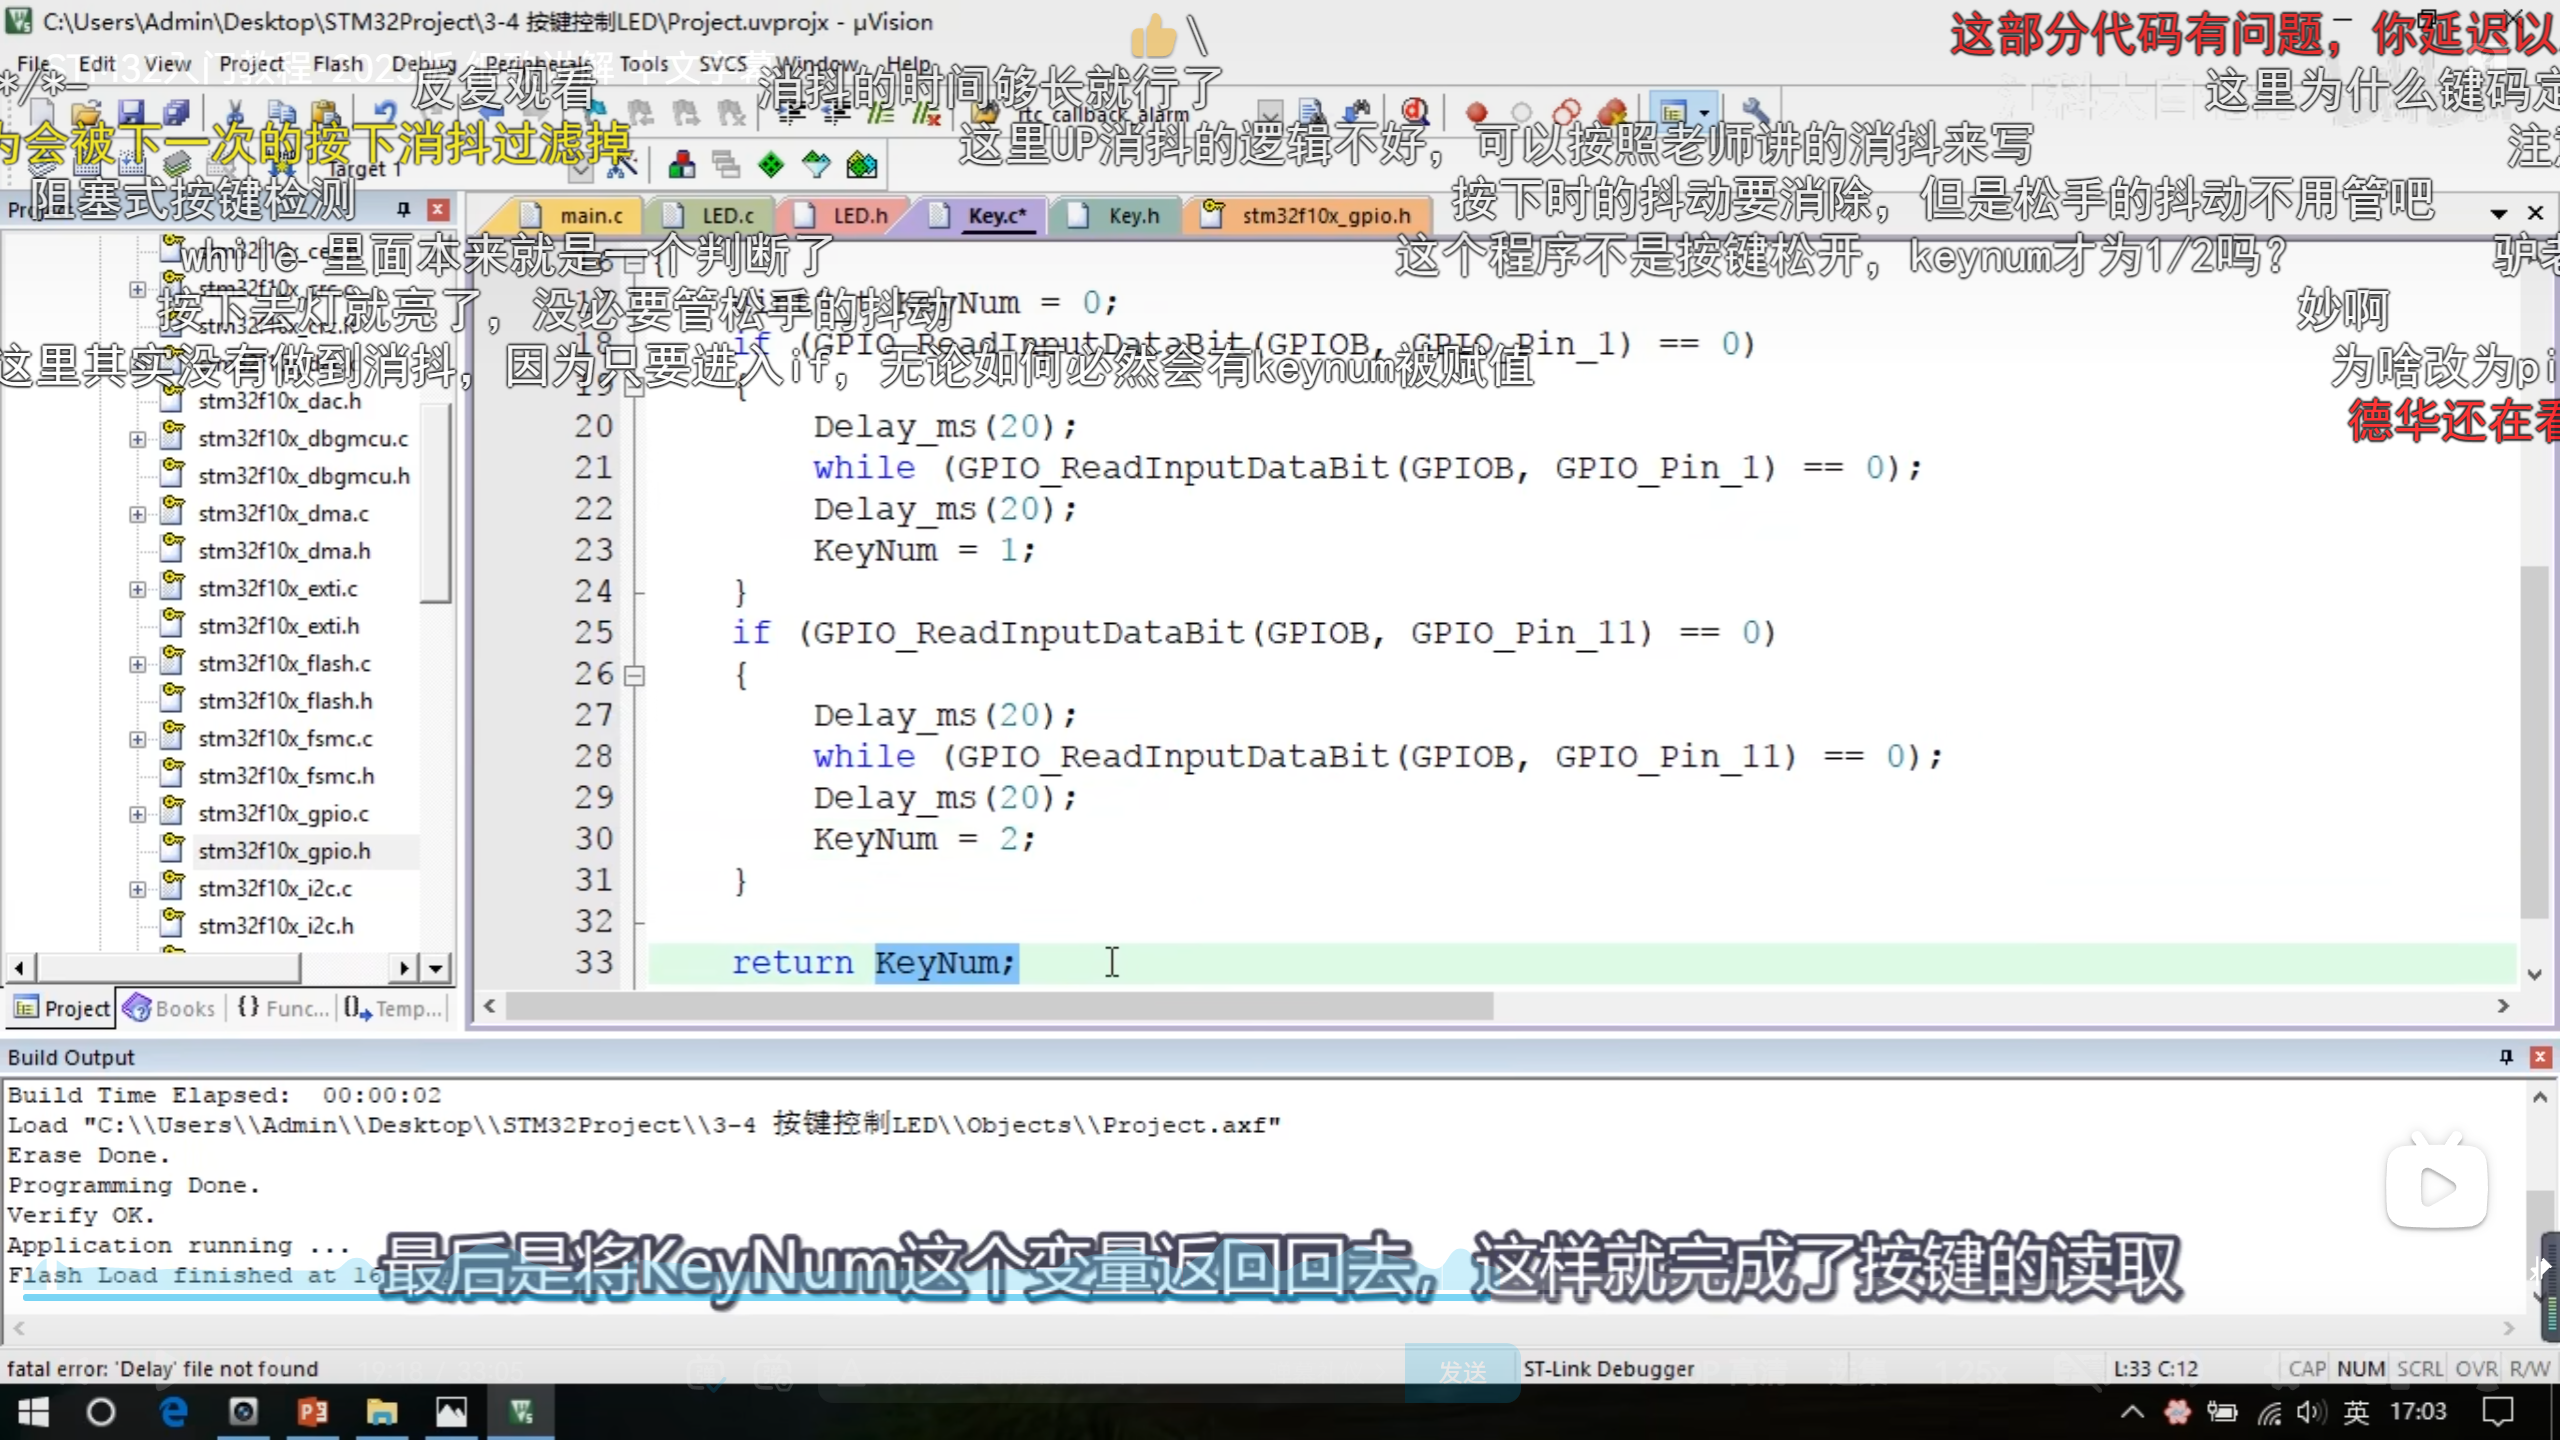Start the debug session icon
This screenshot has height=1440, width=2560.
[1414, 112]
